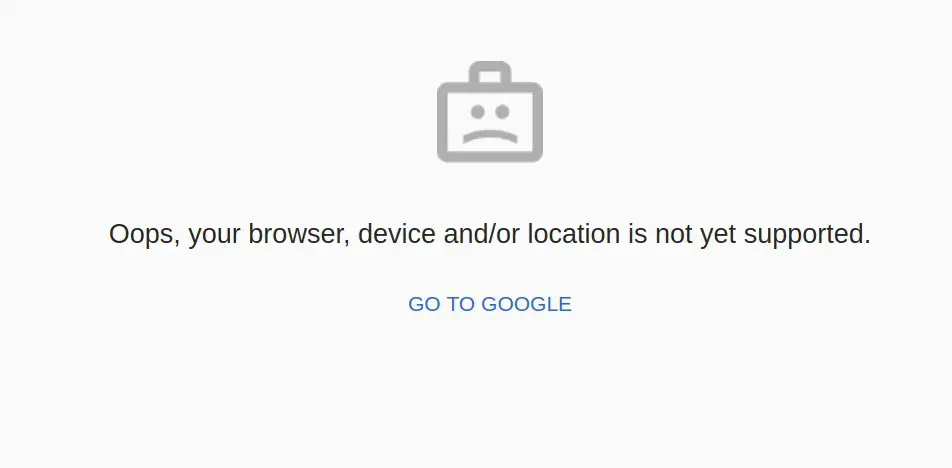This screenshot has height=468, width=952.
Task: Click the word 'your' in the error message
Action: pos(214,236)
